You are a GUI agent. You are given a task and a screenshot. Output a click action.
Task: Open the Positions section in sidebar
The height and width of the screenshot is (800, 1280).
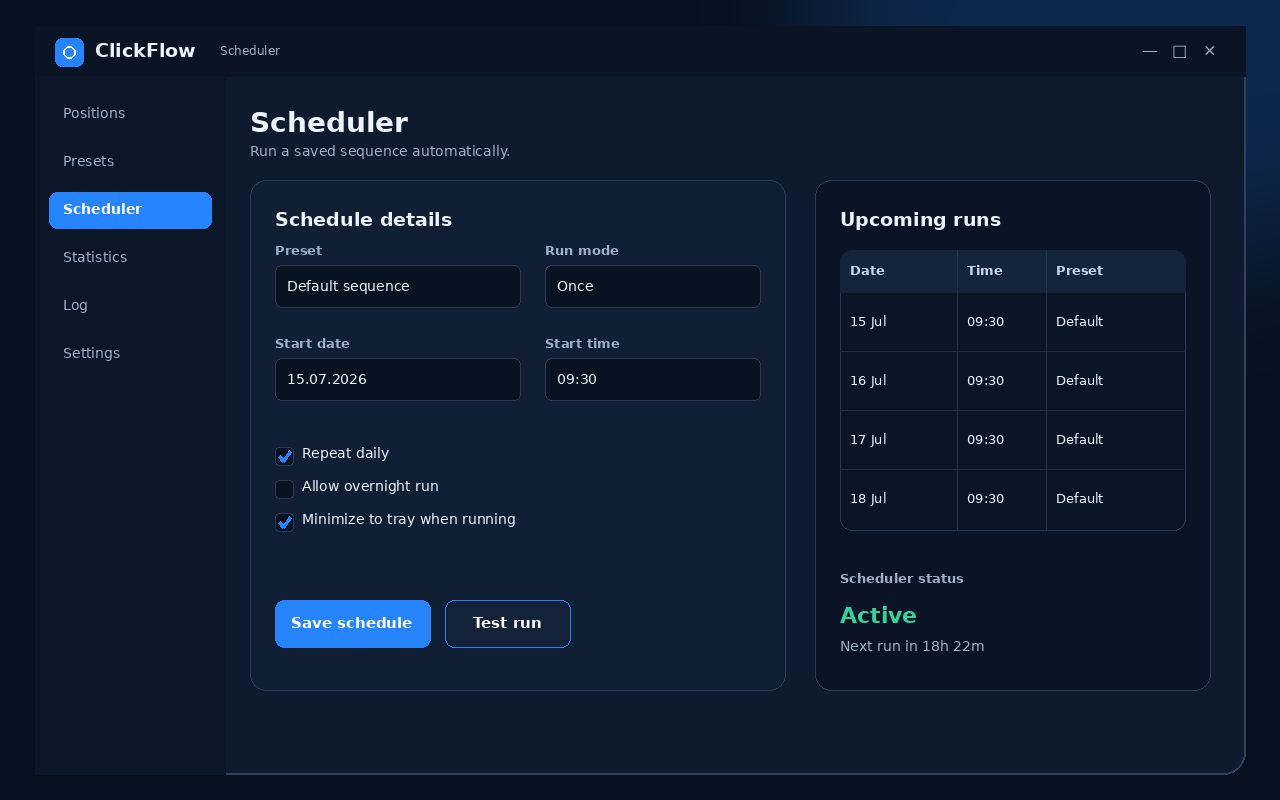pos(130,113)
